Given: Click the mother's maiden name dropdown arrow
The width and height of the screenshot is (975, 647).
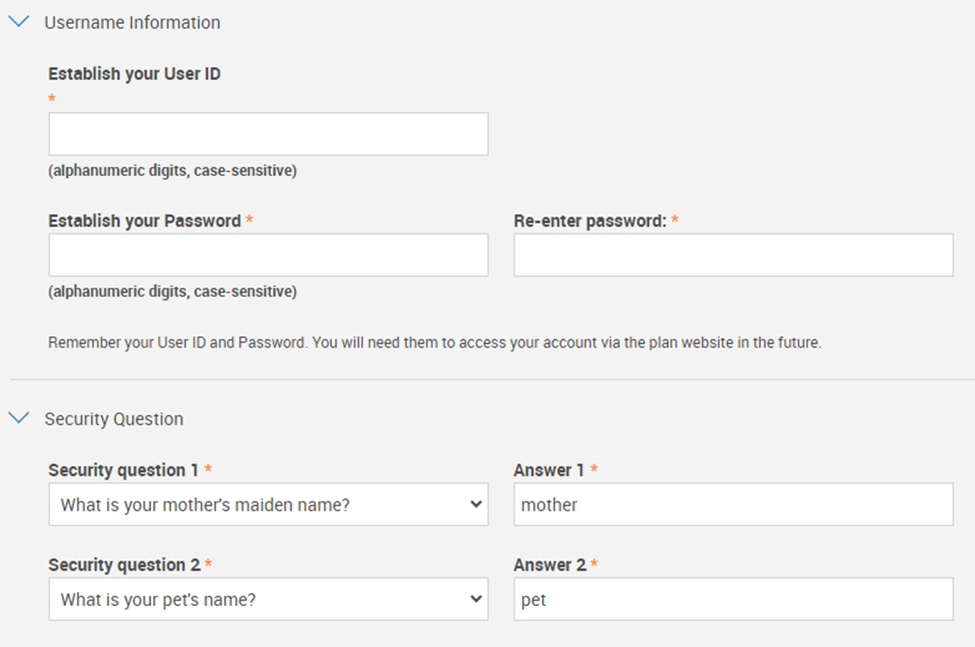Looking at the screenshot, I should click(x=476, y=505).
